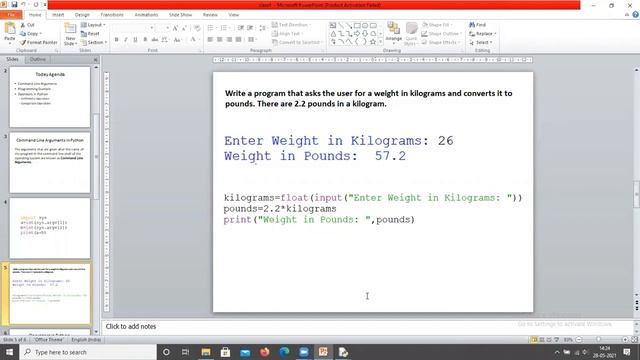Increase list indent level
This screenshot has height=360, width=640.
point(250,28)
